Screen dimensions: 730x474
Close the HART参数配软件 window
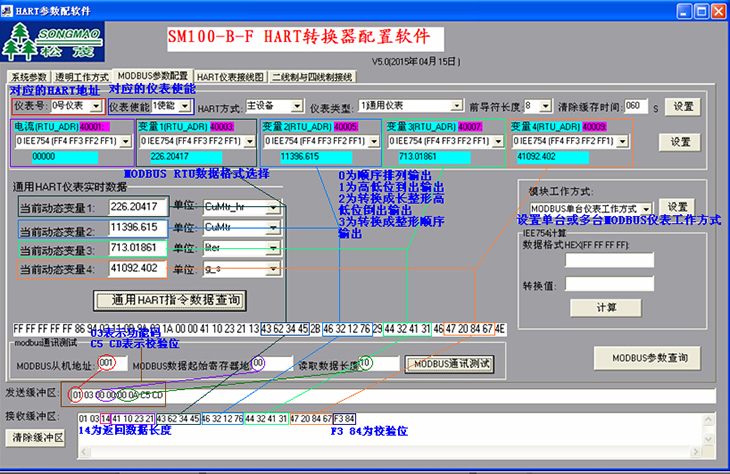718,11
